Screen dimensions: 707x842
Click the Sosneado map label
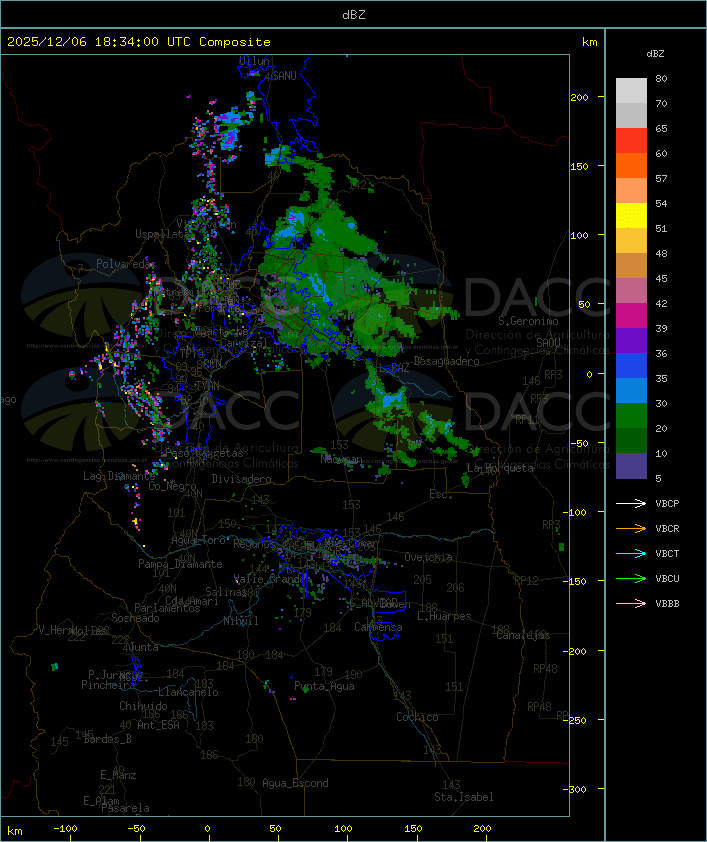coord(135,618)
